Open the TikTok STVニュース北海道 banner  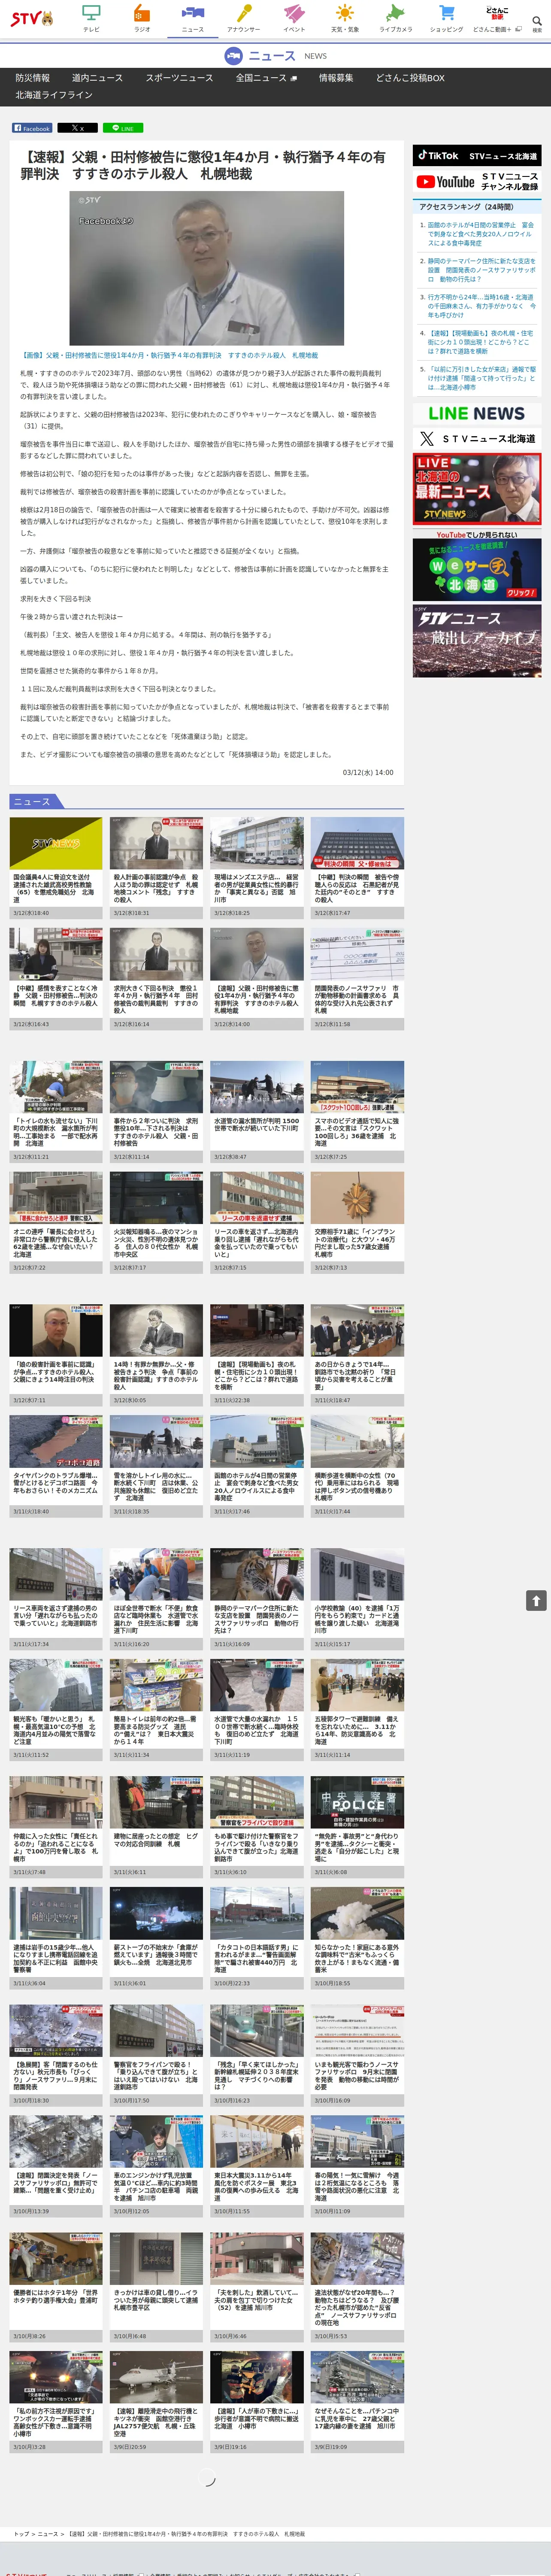click(477, 156)
